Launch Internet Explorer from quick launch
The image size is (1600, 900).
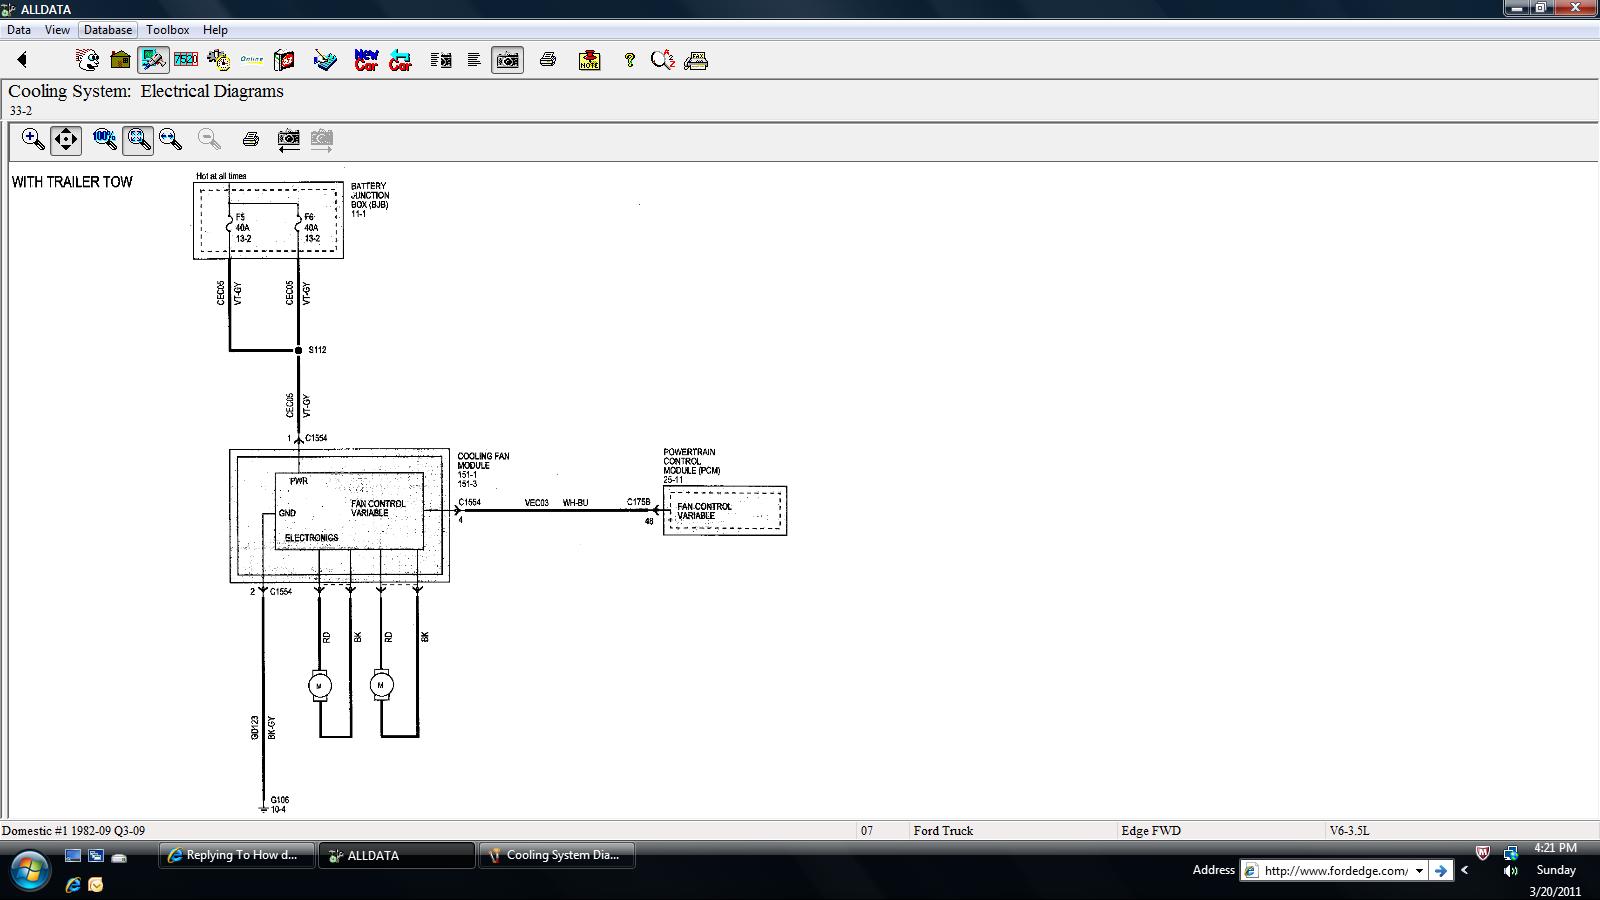(73, 885)
